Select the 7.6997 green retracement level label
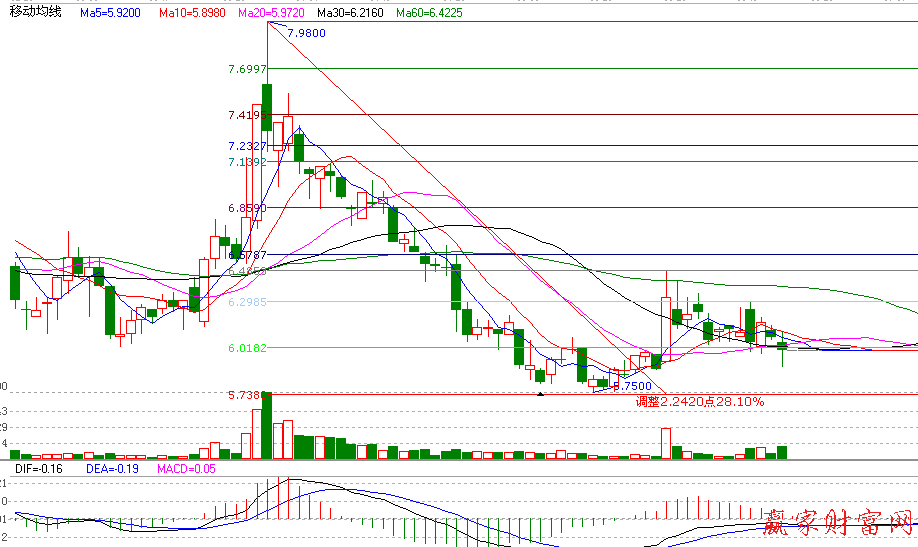 tap(247, 69)
